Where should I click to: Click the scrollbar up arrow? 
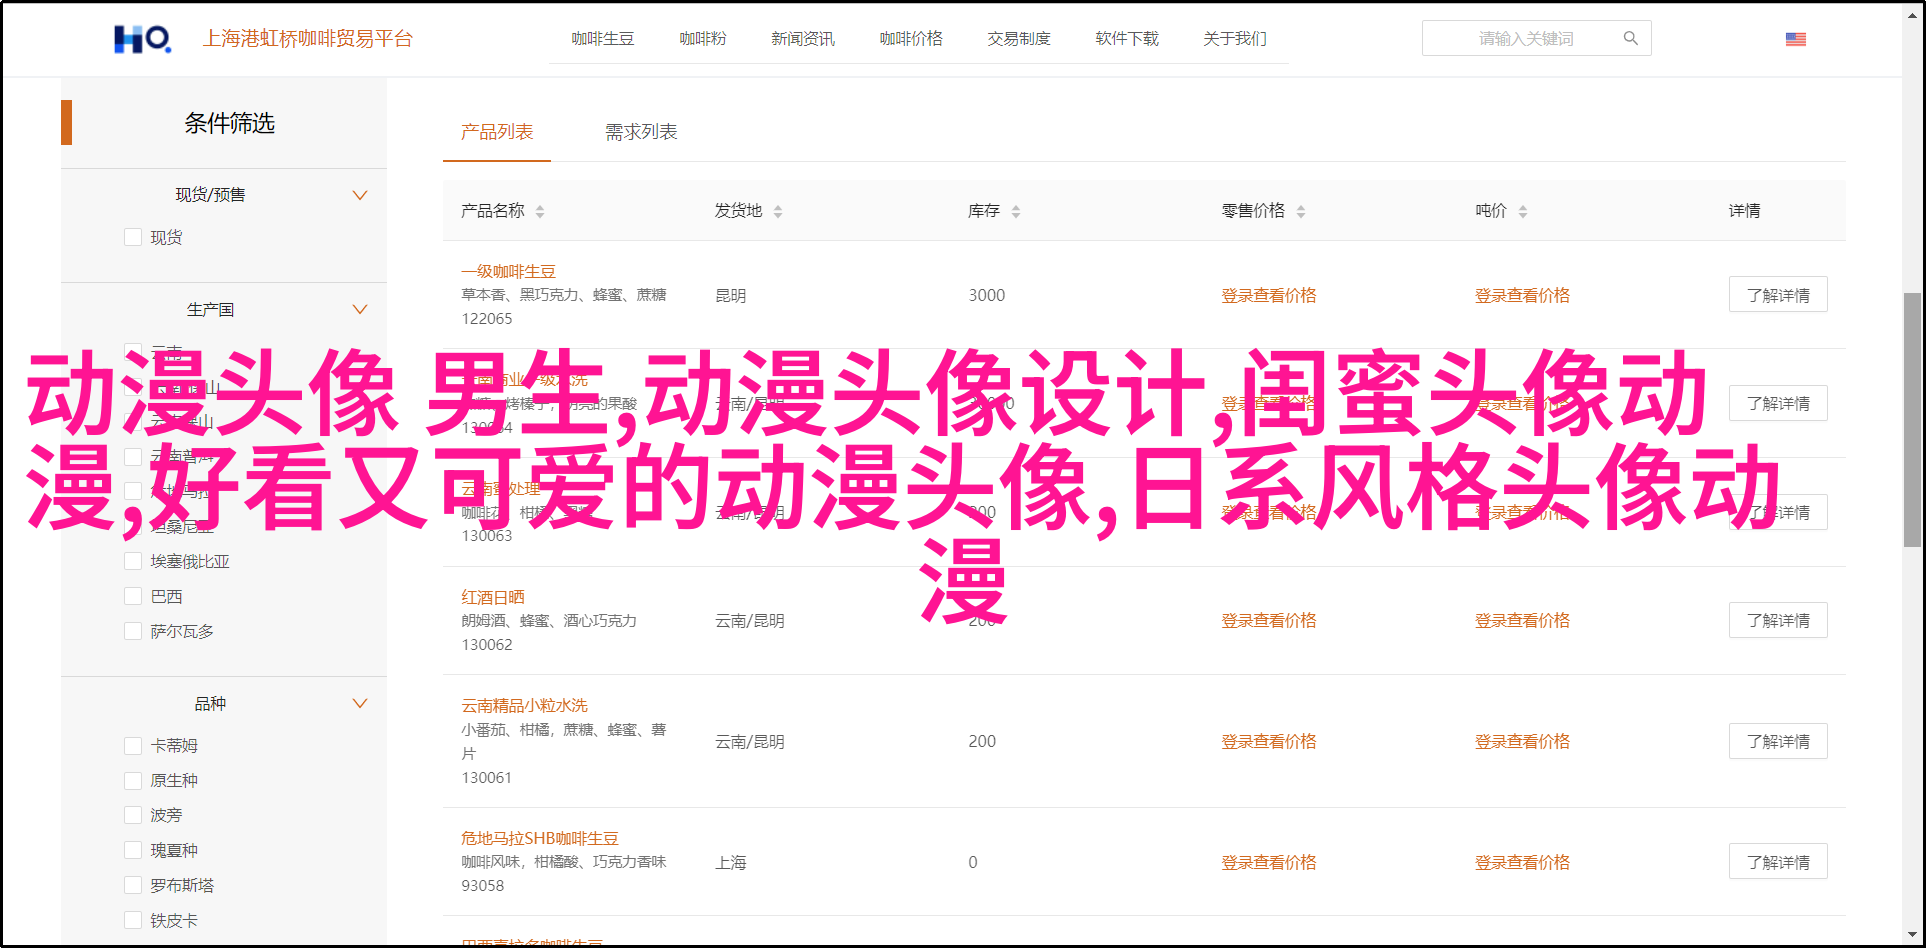click(x=1911, y=17)
